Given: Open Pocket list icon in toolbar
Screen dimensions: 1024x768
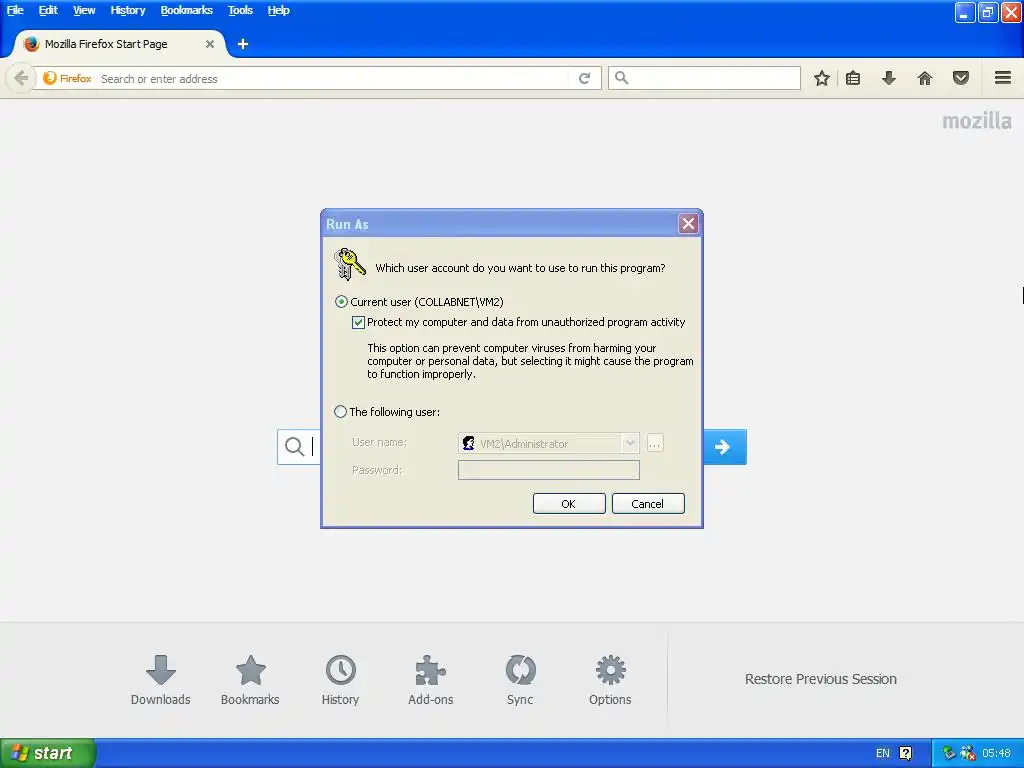Looking at the screenshot, I should [961, 78].
